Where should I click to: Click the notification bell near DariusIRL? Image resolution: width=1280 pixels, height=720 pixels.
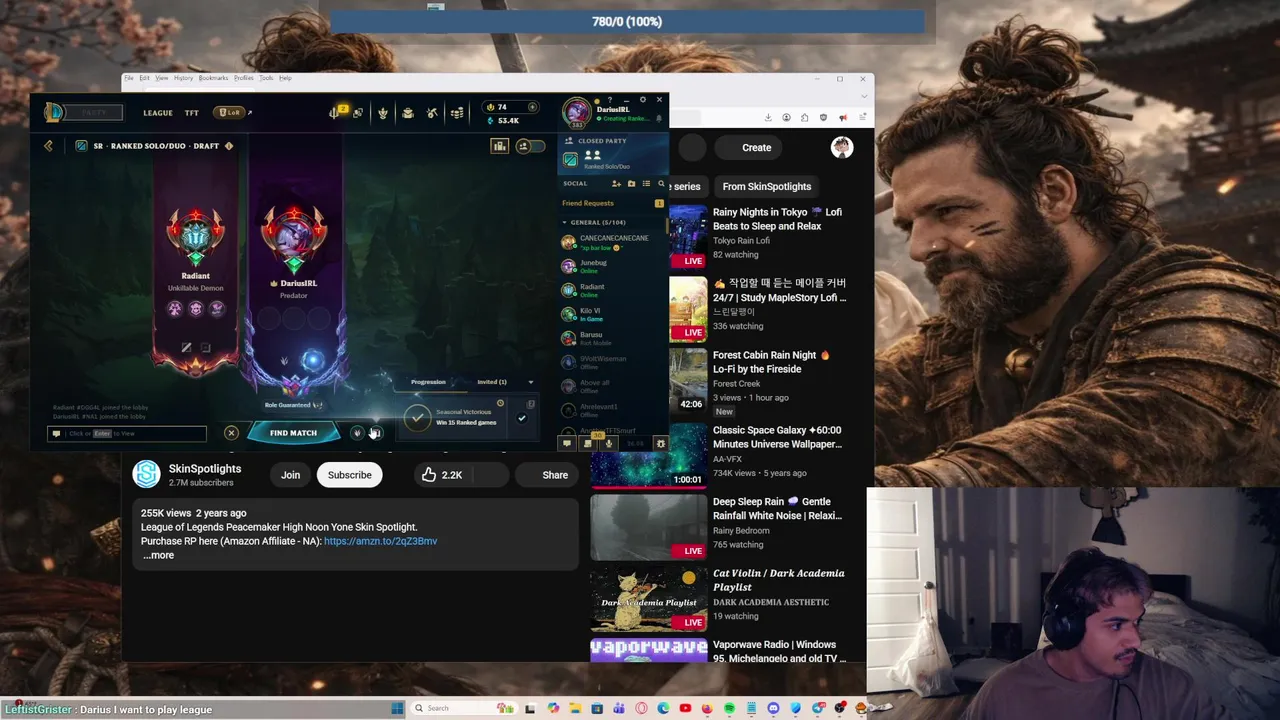click(x=659, y=118)
